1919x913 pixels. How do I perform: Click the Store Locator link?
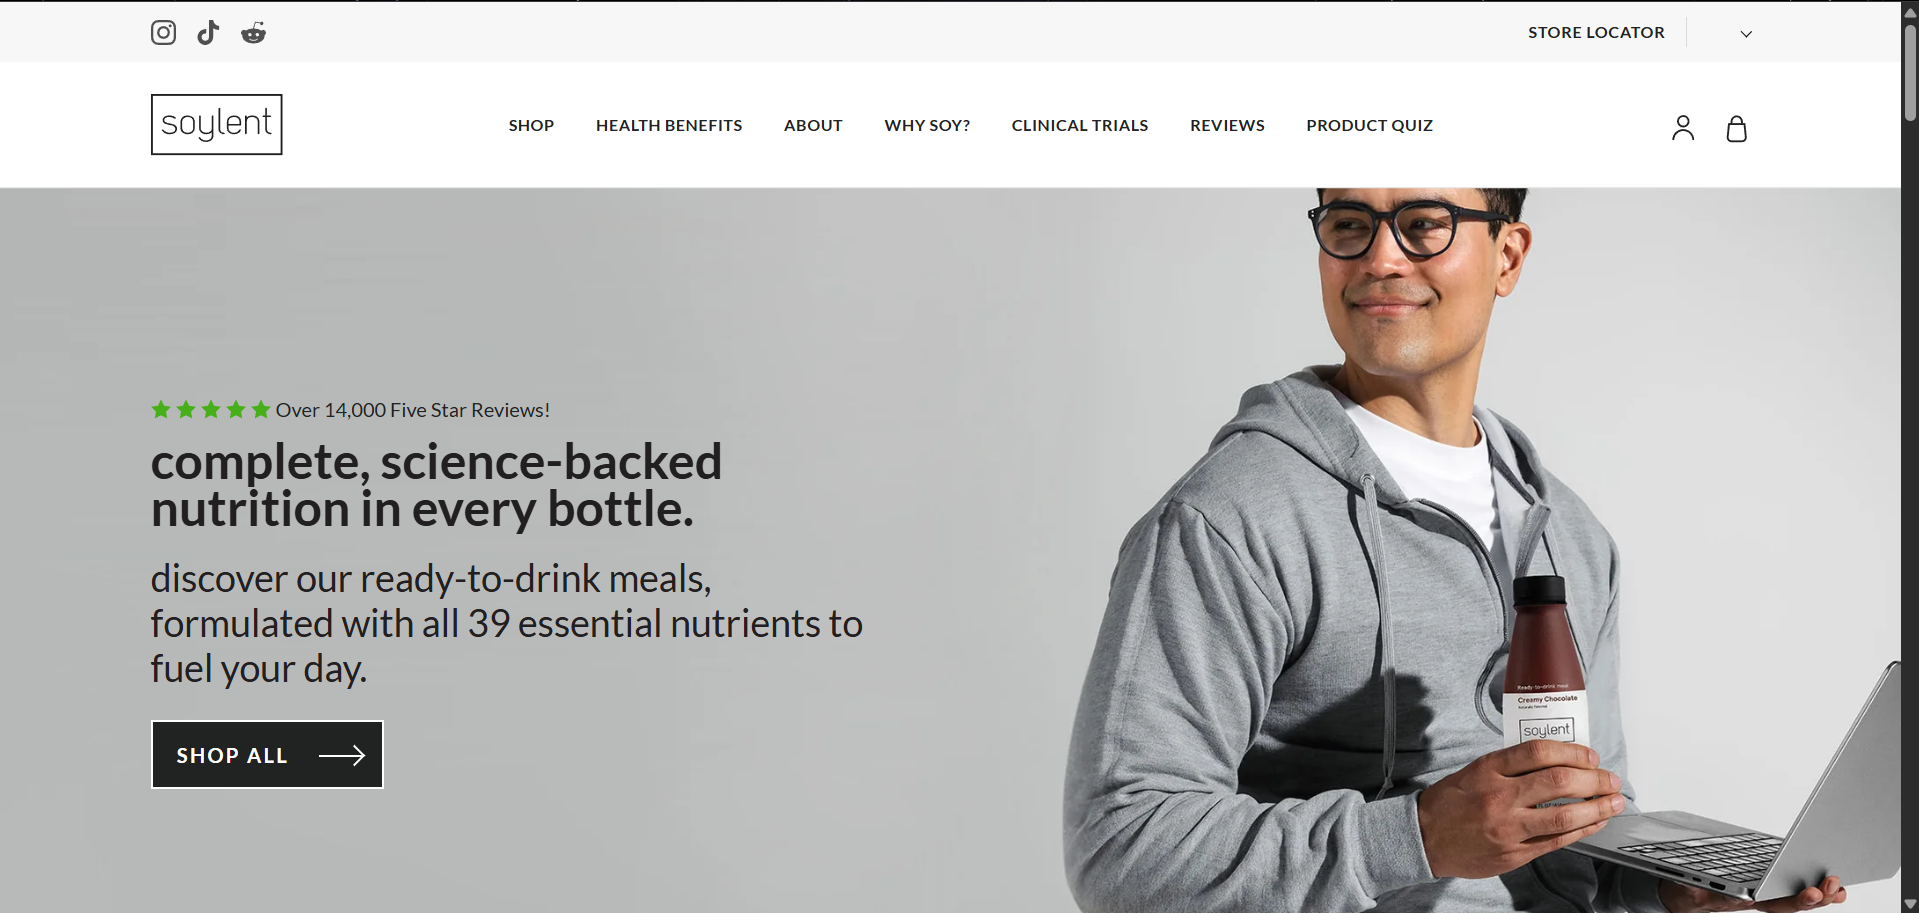pos(1596,32)
